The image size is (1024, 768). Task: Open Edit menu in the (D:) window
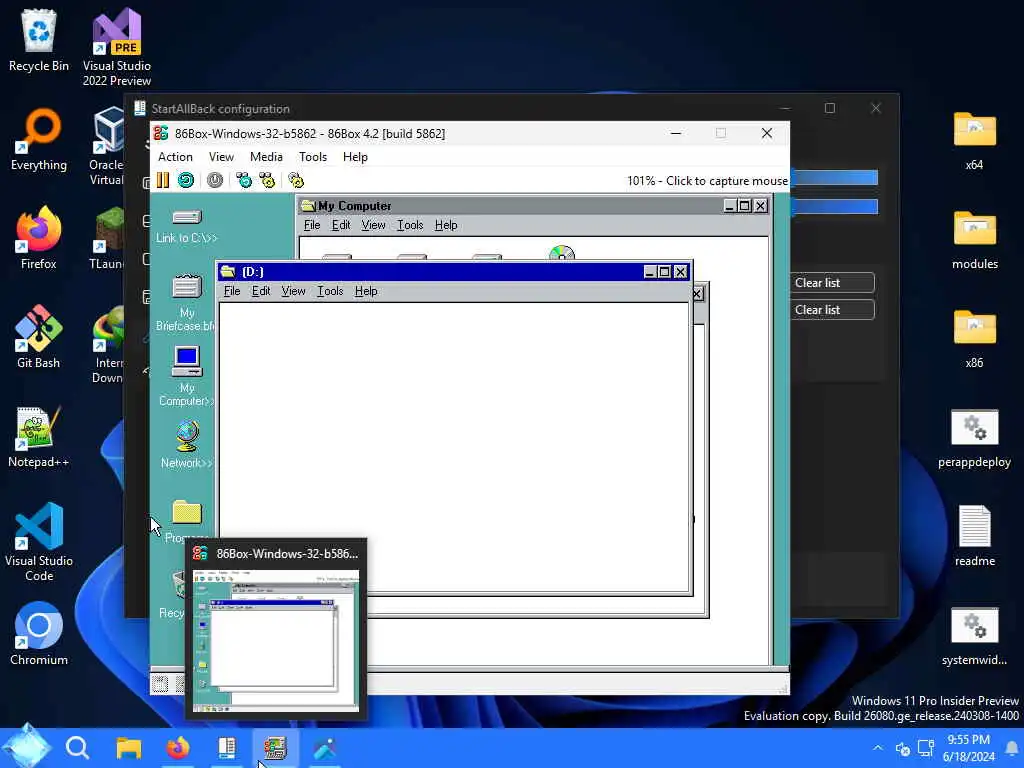[x=261, y=291]
